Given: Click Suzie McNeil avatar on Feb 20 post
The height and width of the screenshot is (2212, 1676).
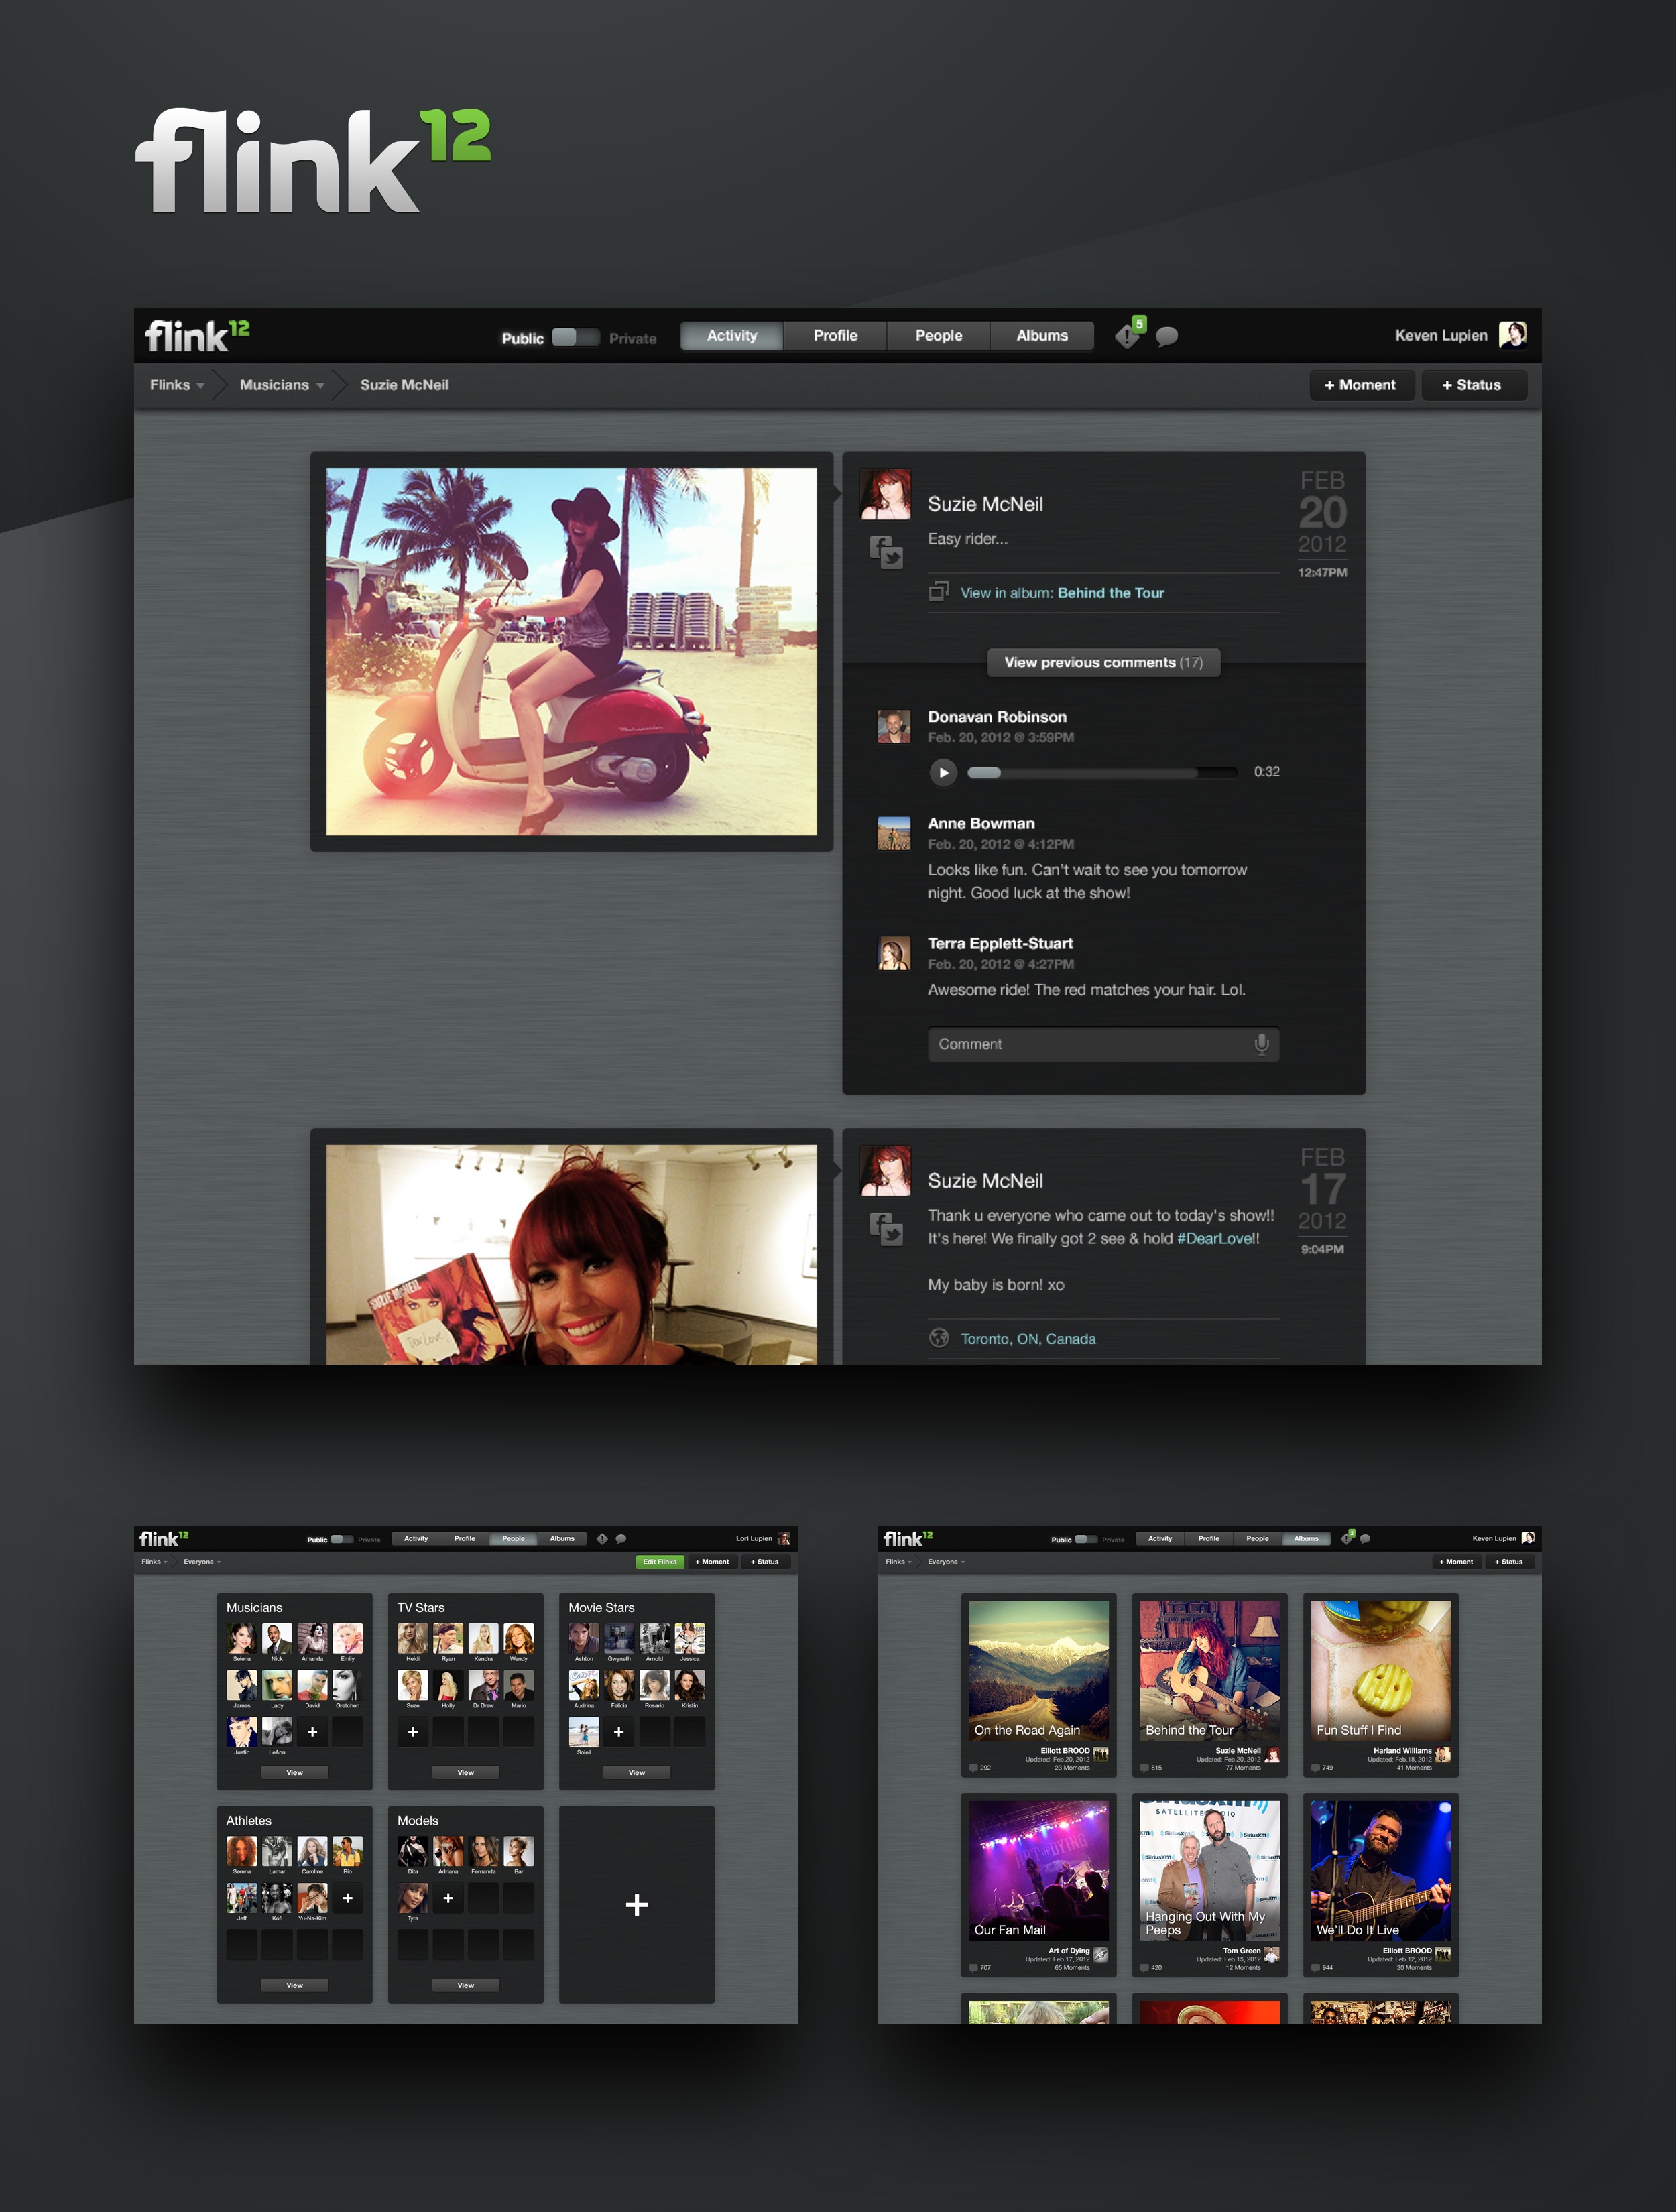Looking at the screenshot, I should point(885,494).
